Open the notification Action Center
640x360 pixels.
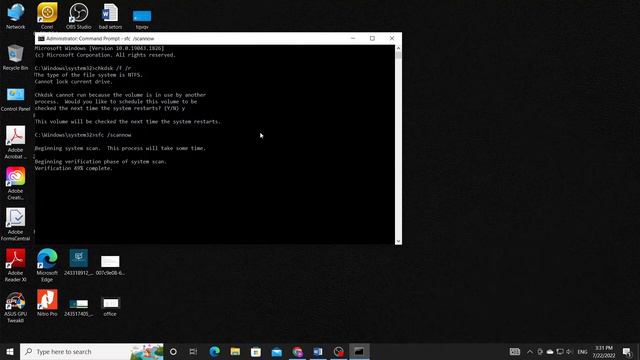click(x=627, y=351)
